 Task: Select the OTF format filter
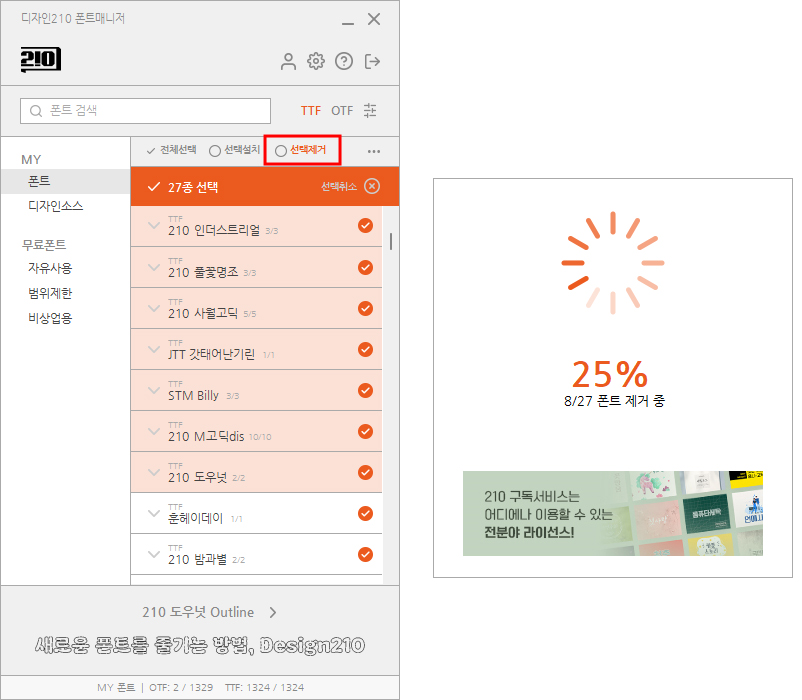(342, 111)
